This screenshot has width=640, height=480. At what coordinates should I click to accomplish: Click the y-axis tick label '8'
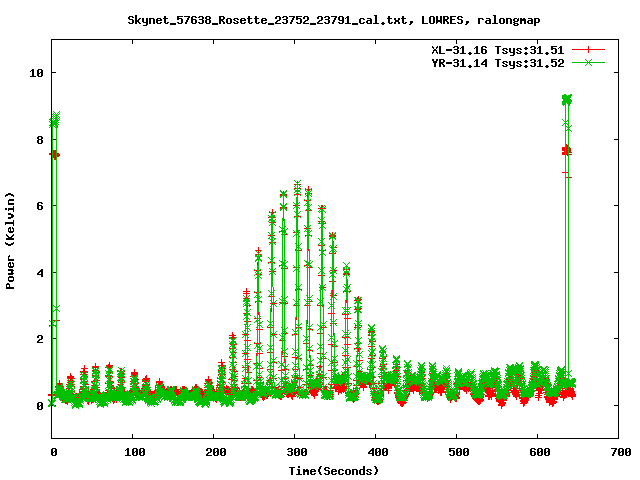click(x=40, y=140)
